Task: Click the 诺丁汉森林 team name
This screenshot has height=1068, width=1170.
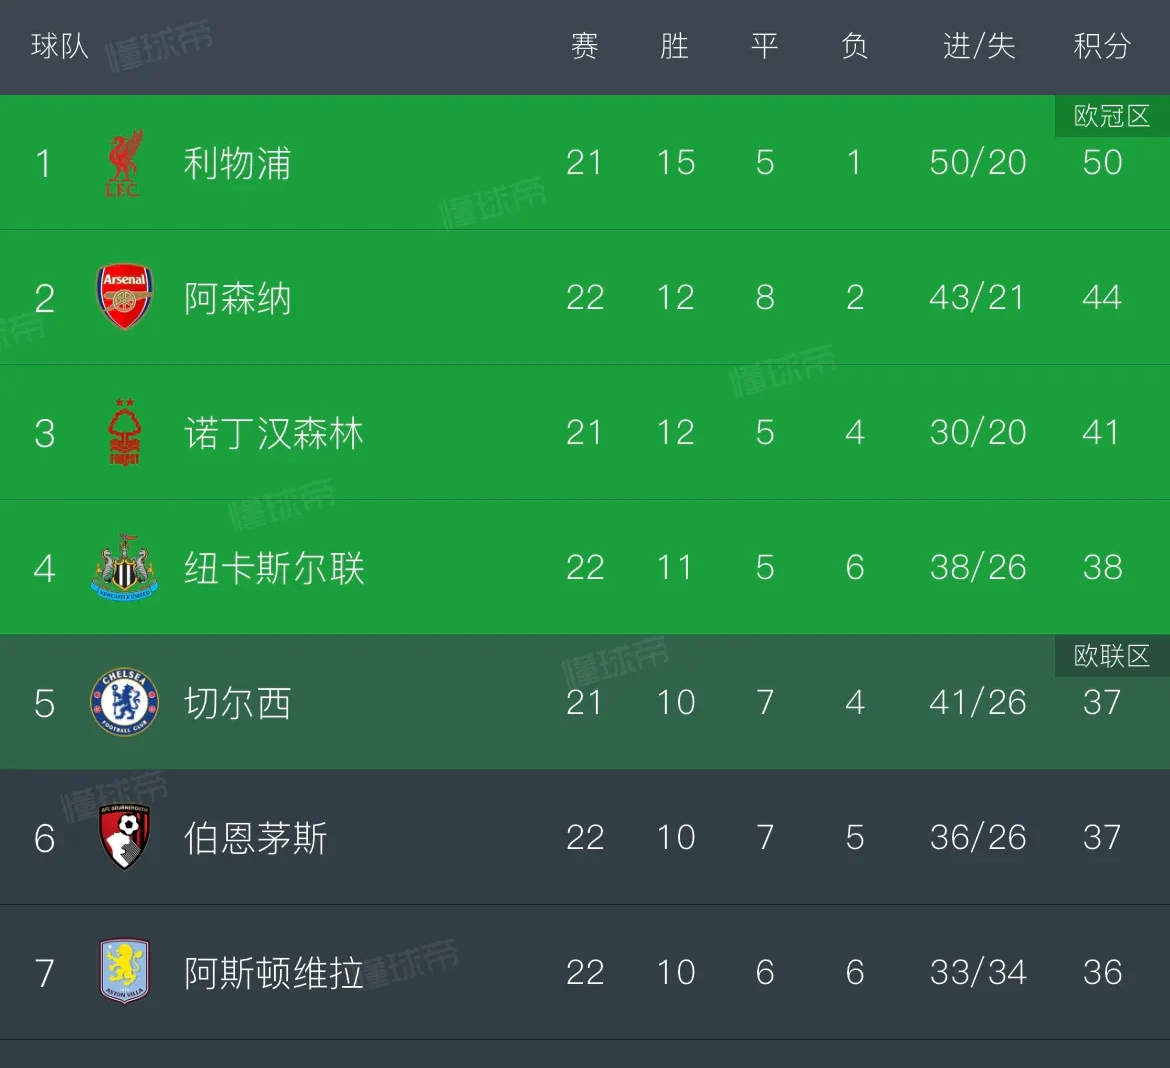Action: [273, 433]
